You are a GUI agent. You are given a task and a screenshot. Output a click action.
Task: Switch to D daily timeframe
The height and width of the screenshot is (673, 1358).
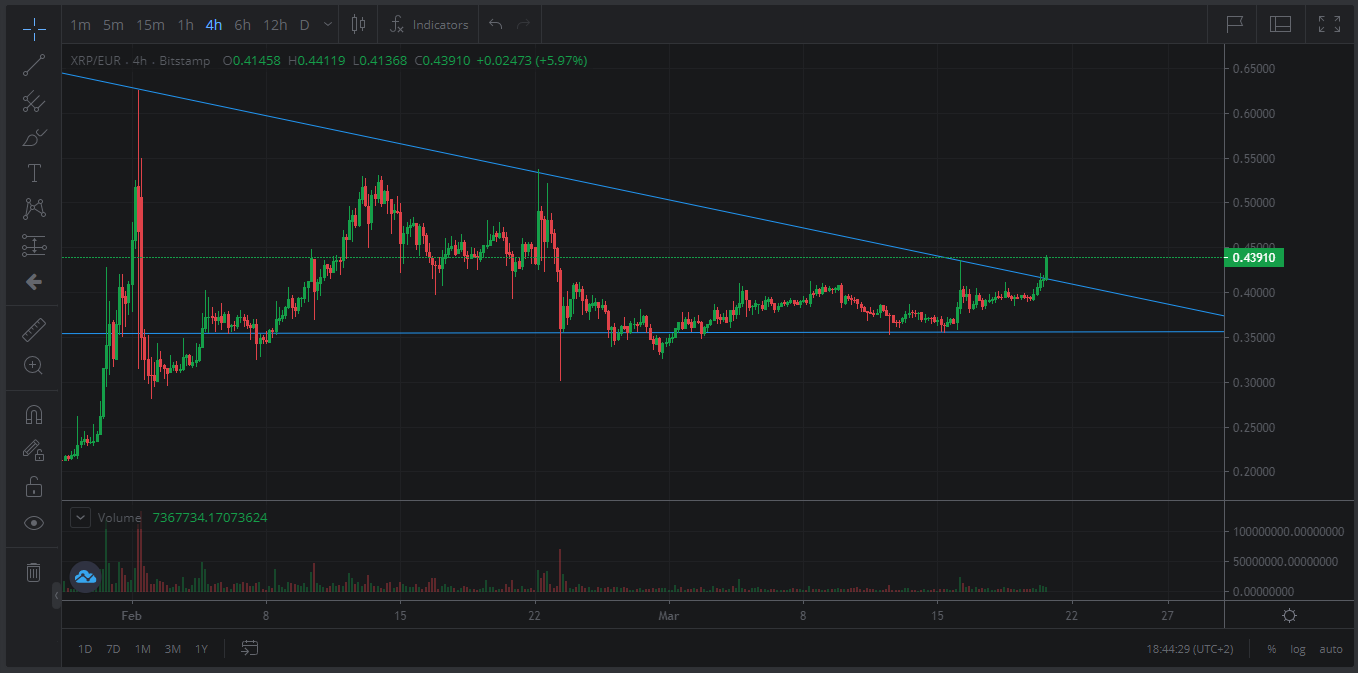point(304,24)
